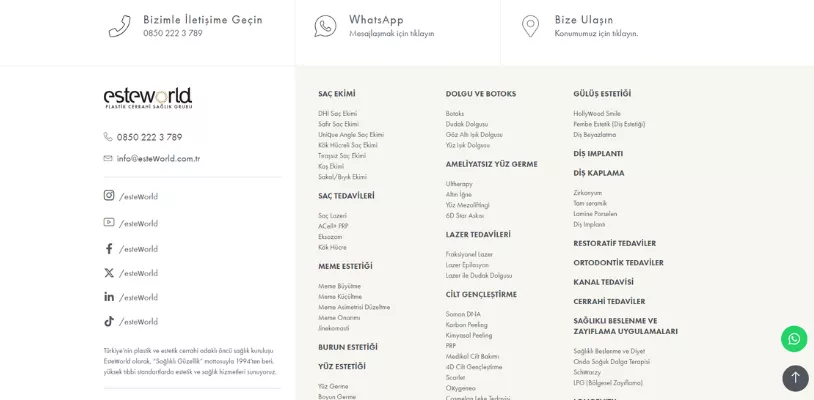Click the LinkedIn icon

coord(109,297)
